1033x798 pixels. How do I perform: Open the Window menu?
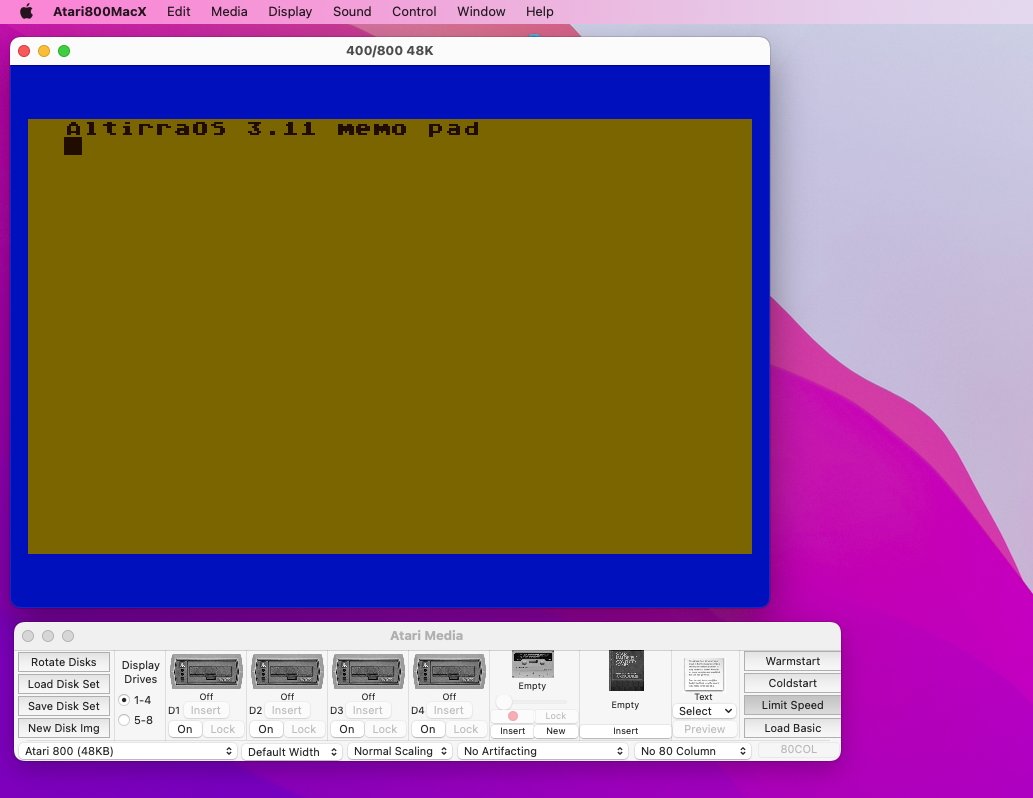coord(481,12)
